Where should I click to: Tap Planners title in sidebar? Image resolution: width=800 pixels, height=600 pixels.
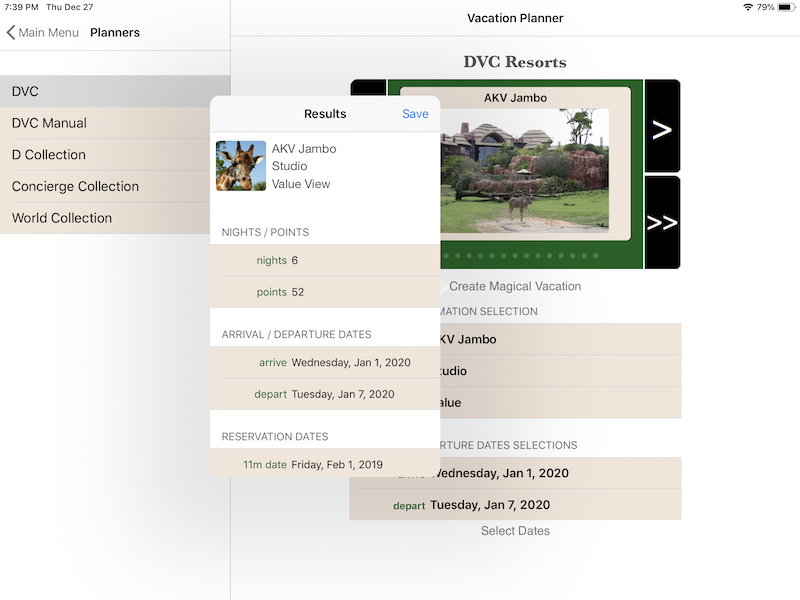tap(115, 33)
